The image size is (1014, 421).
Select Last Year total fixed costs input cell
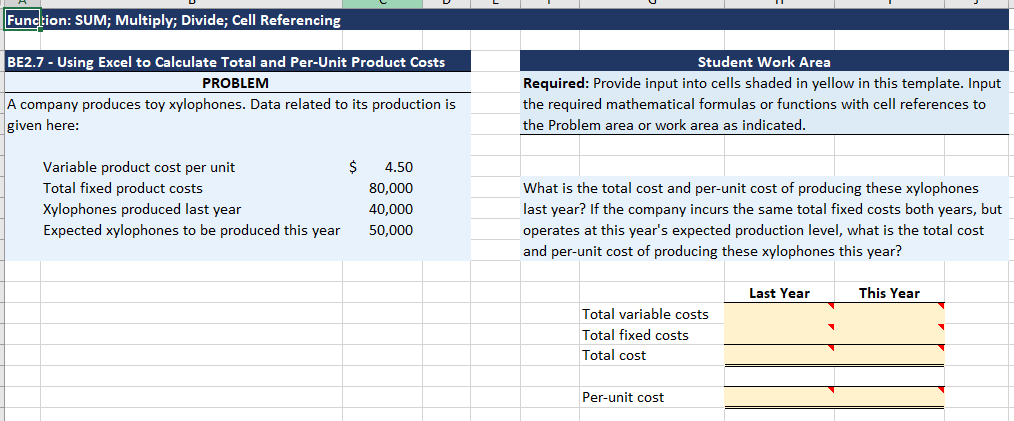(779, 334)
